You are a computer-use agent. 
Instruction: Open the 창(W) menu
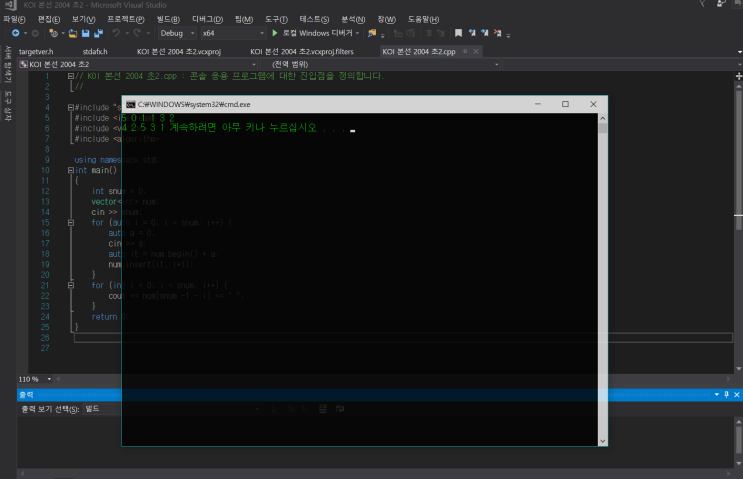click(x=387, y=19)
